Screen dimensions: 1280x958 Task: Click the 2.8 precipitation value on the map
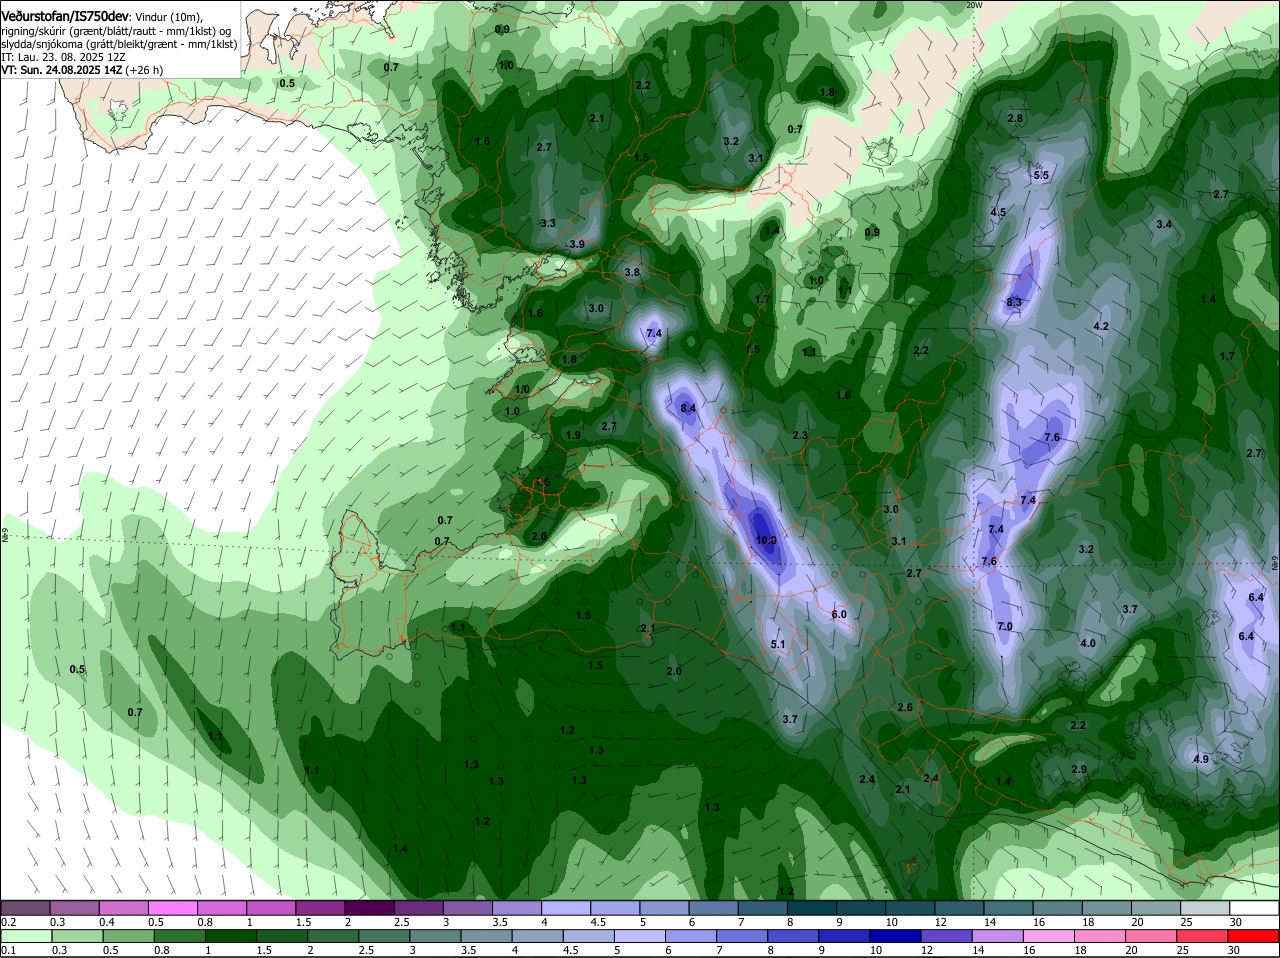tap(1015, 119)
